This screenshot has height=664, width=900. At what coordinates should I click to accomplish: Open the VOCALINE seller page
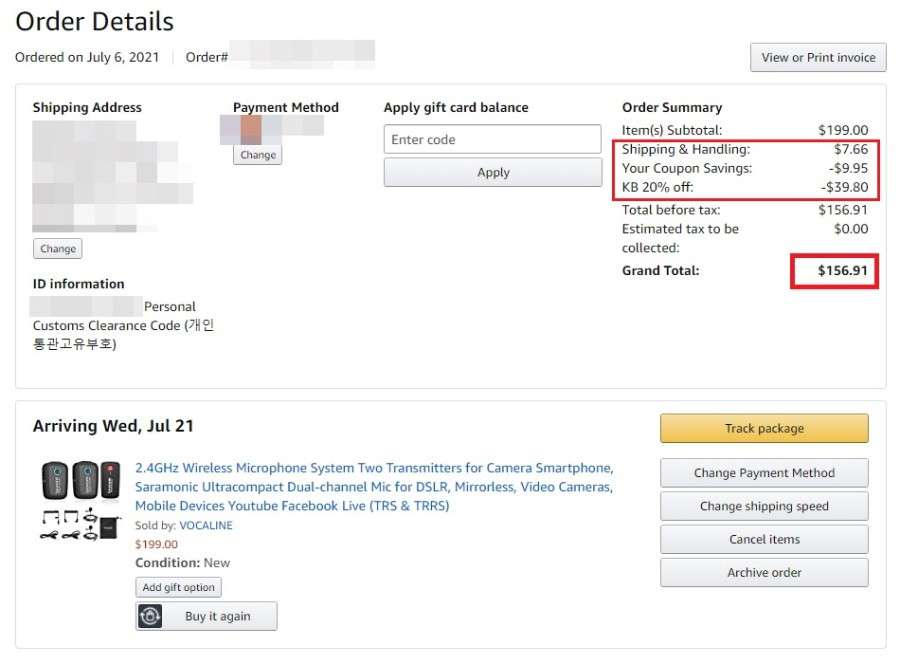206,526
